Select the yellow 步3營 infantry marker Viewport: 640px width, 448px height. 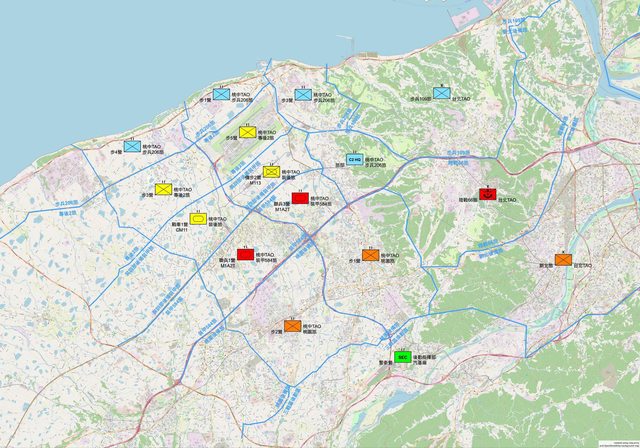click(163, 189)
